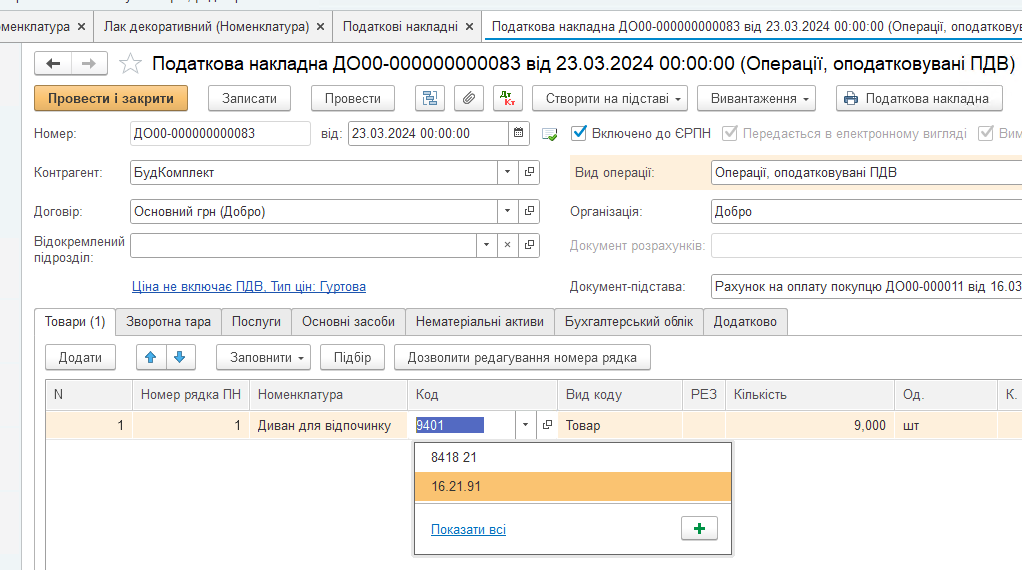Focus the Документ-підстава field
This screenshot has width=1022, height=570.
click(x=867, y=287)
